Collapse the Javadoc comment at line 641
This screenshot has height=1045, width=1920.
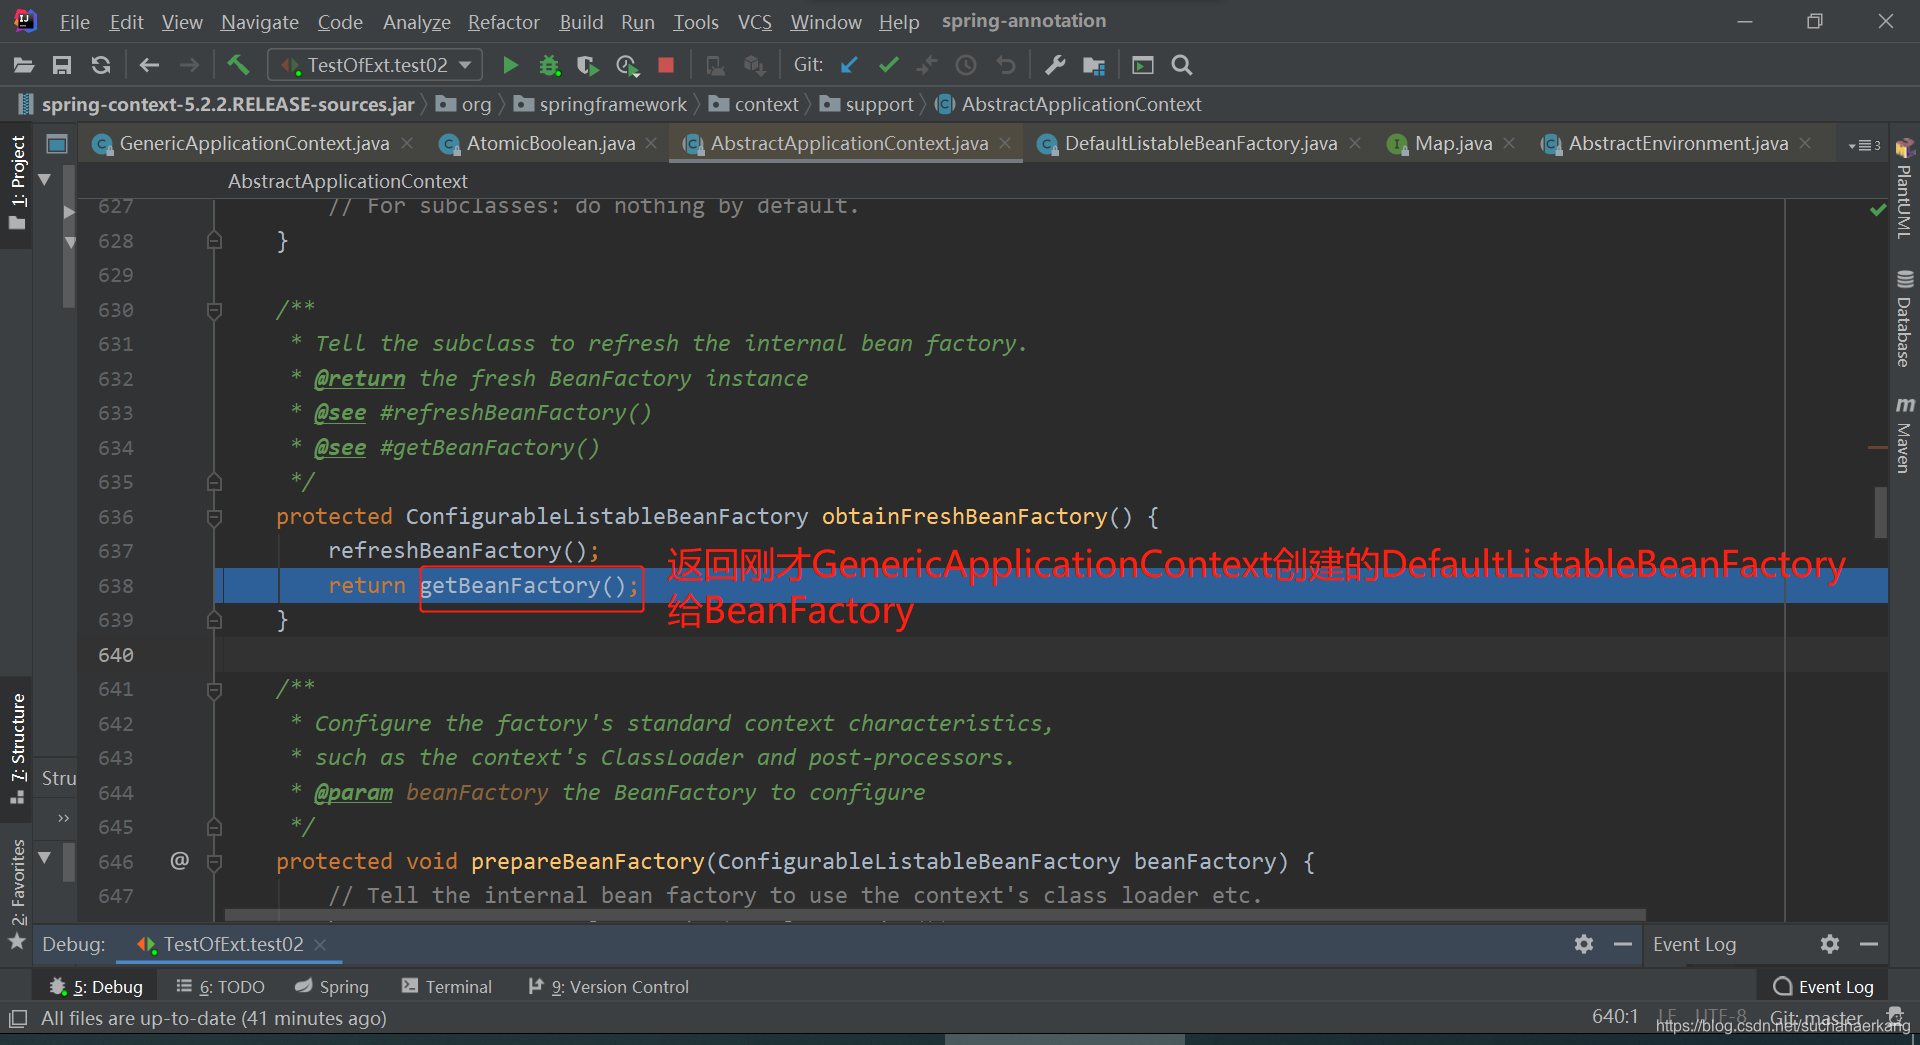(x=214, y=689)
